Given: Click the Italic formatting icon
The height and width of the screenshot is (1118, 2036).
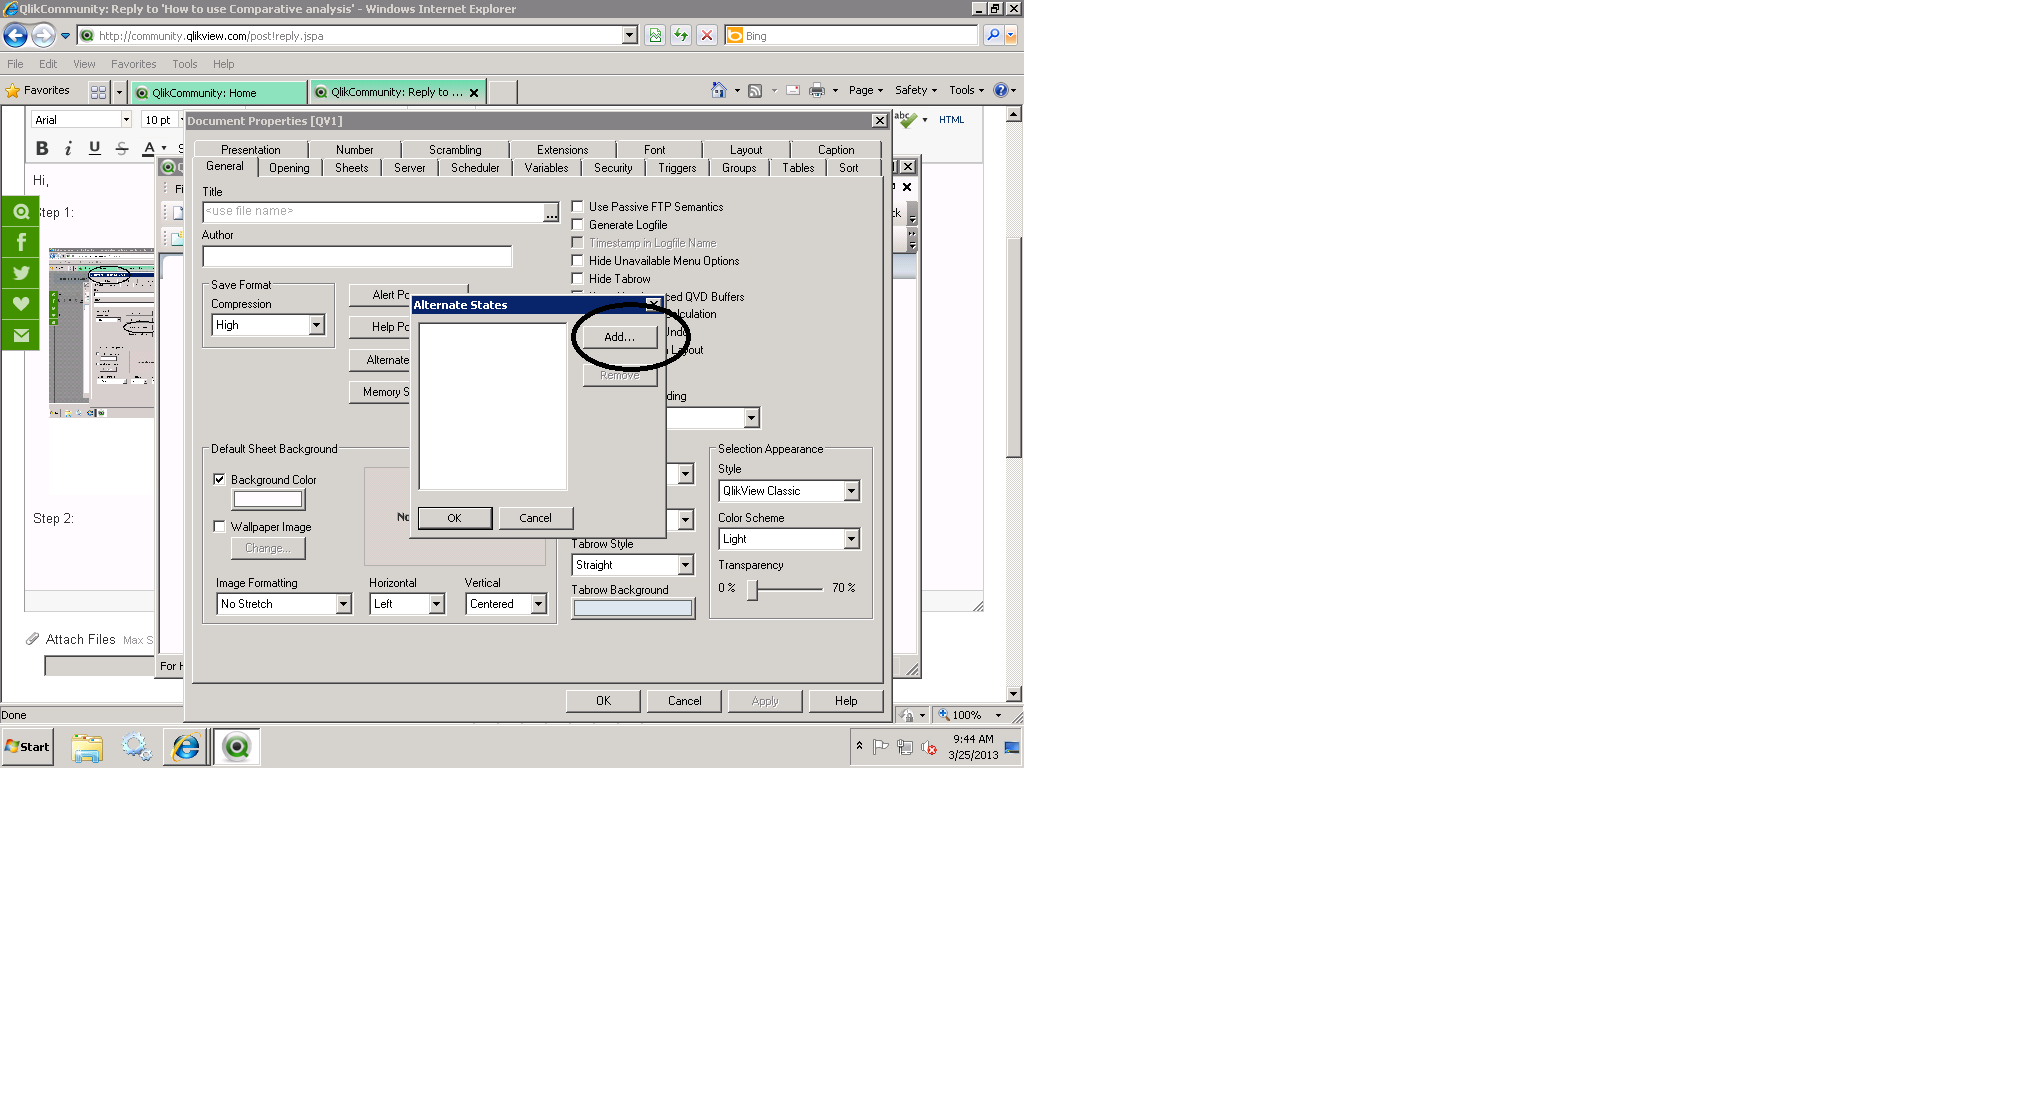Looking at the screenshot, I should click(68, 148).
